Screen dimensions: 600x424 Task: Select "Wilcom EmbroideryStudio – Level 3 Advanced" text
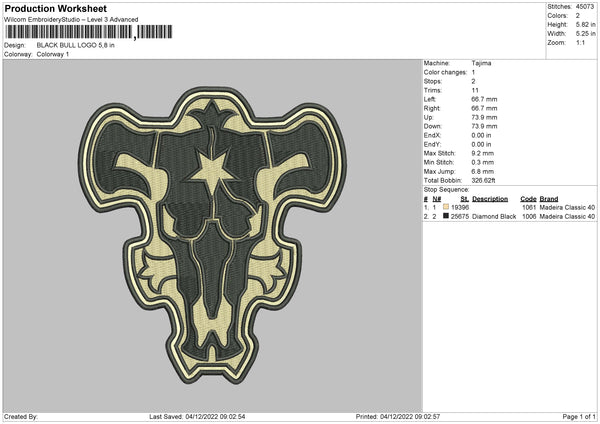tap(71, 20)
